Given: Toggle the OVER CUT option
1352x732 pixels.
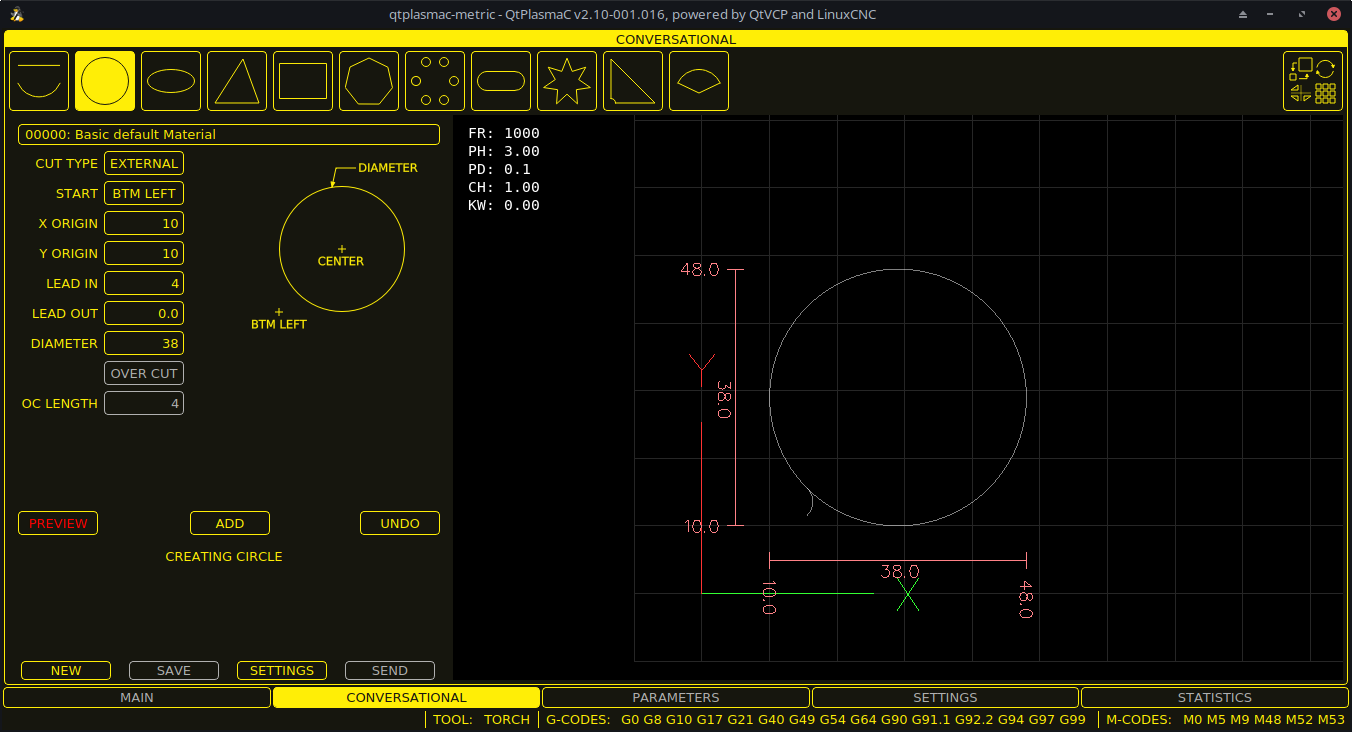Looking at the screenshot, I should click(143, 373).
